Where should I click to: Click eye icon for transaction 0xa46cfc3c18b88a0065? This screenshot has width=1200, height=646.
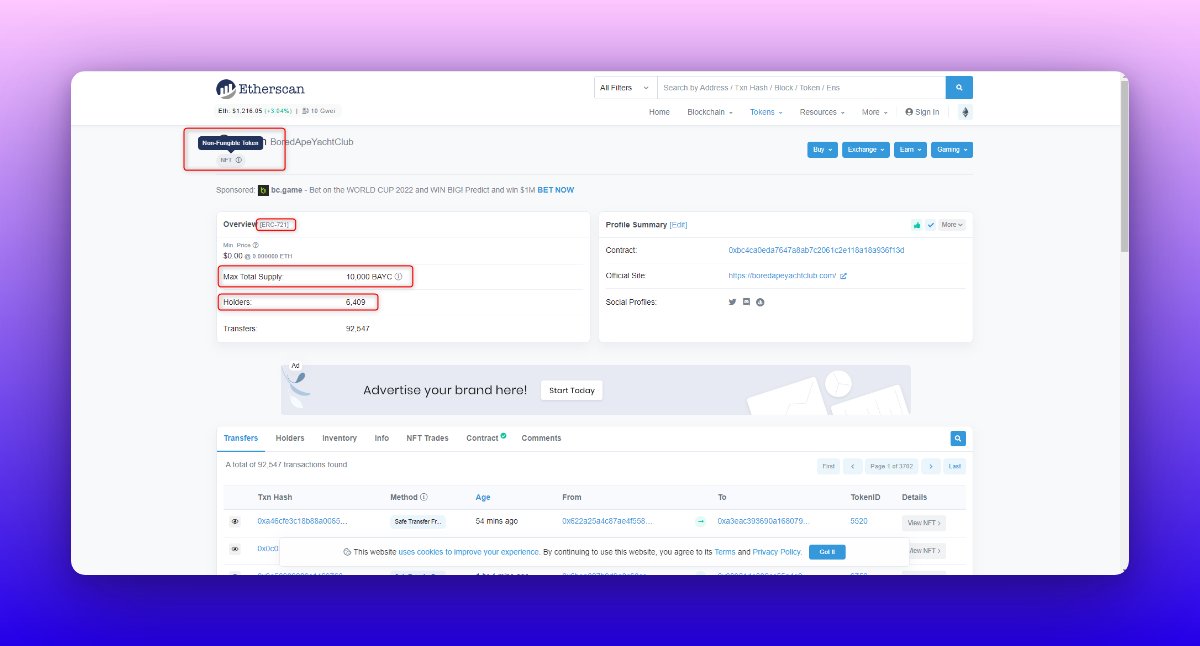[x=235, y=522]
